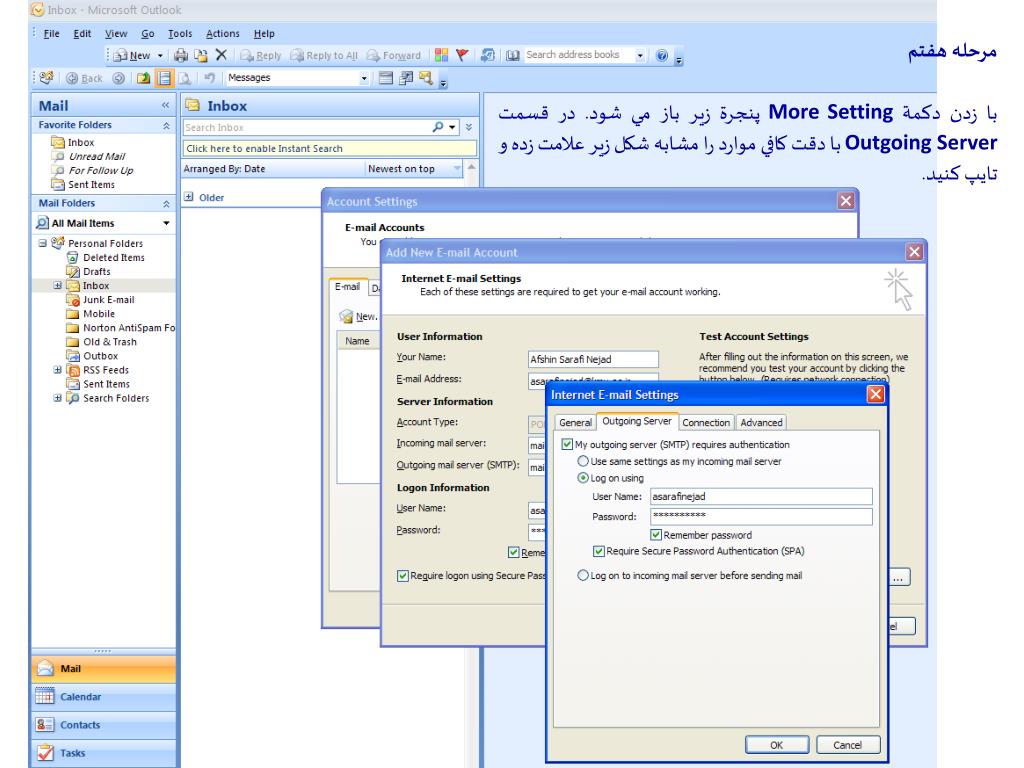Image resolution: width=1024 pixels, height=768 pixels.
Task: Open the Tasks navigation pane button
Action: [x=103, y=753]
